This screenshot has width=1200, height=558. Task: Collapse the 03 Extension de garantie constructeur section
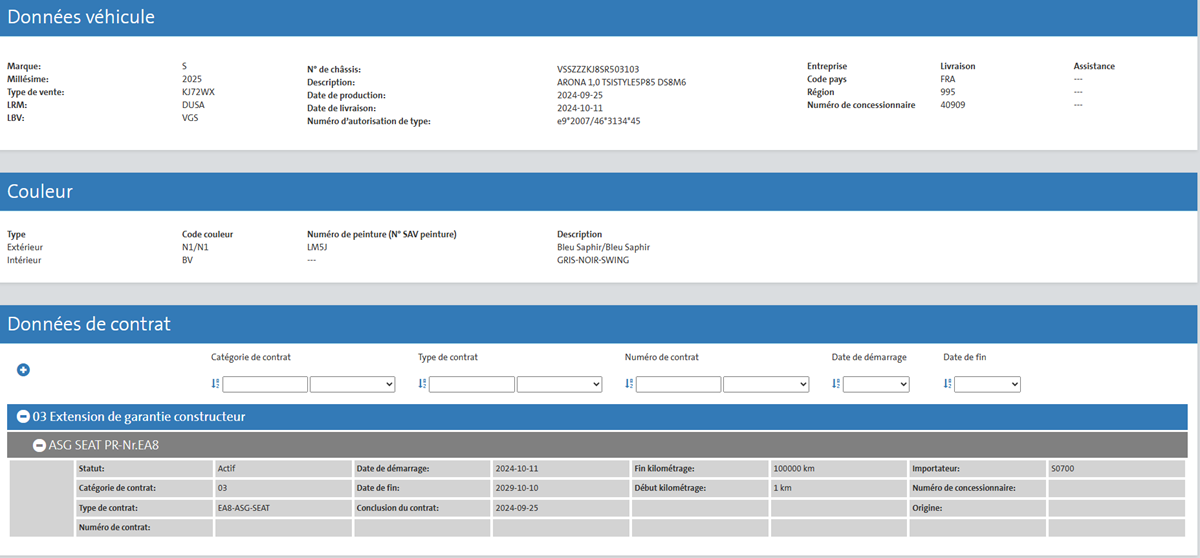pos(23,417)
